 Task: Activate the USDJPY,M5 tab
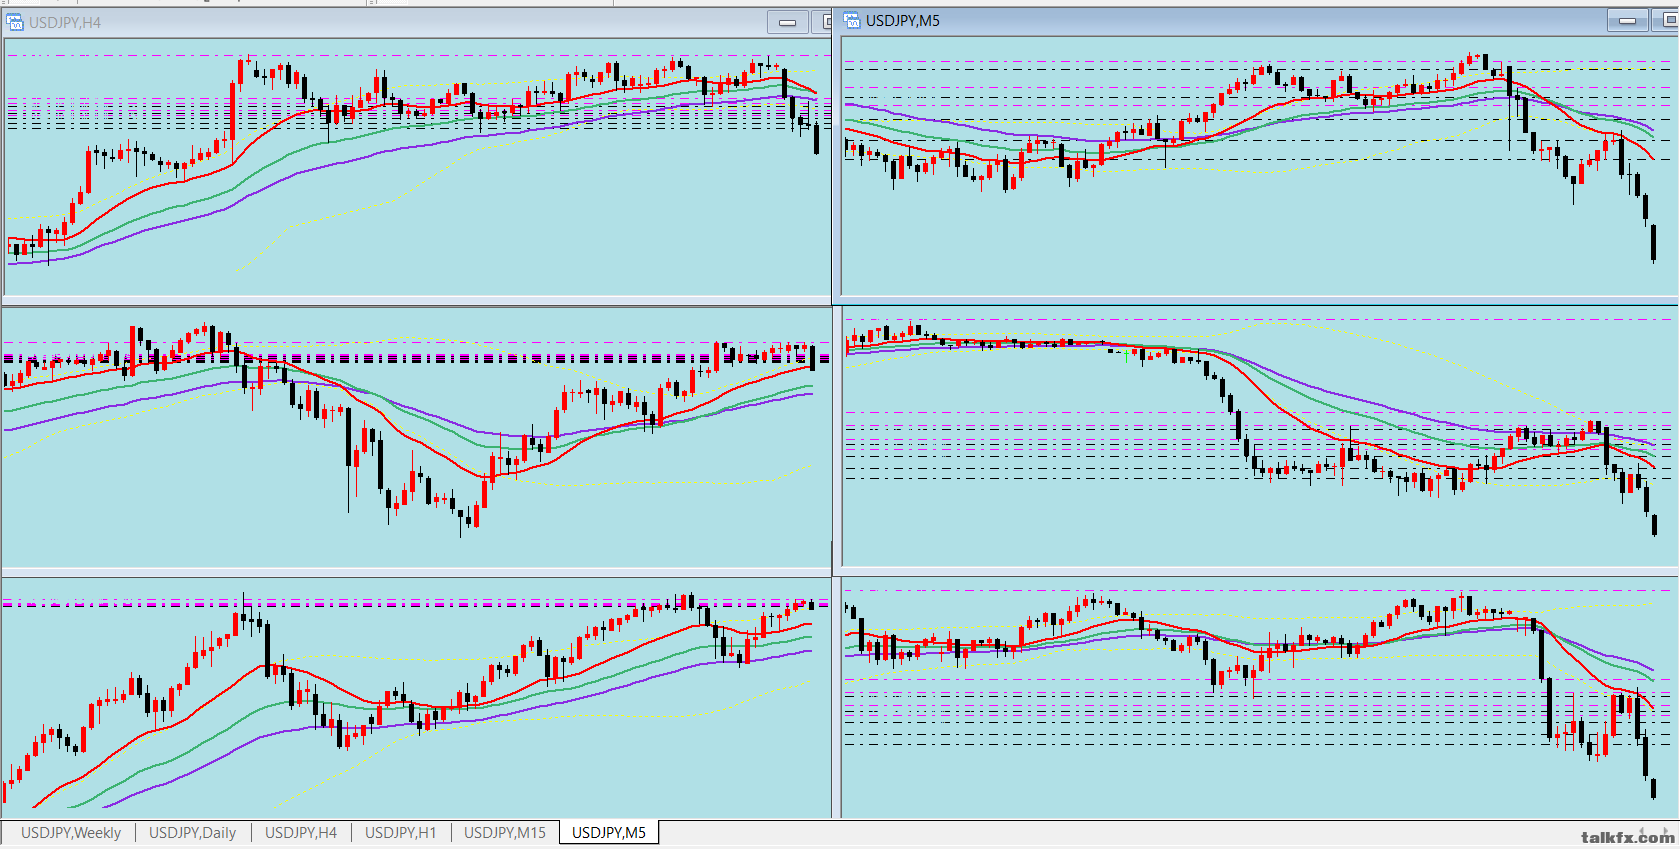point(609,832)
